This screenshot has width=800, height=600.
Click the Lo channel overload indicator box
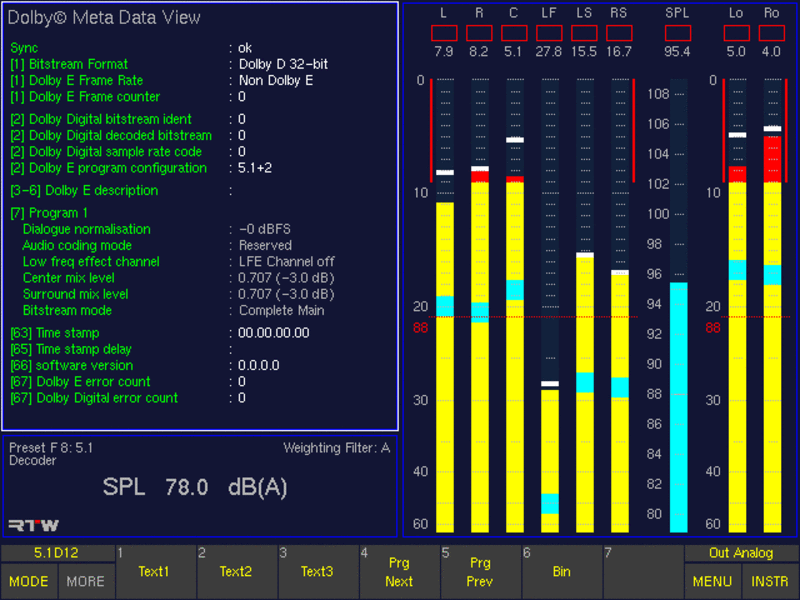(x=737, y=33)
